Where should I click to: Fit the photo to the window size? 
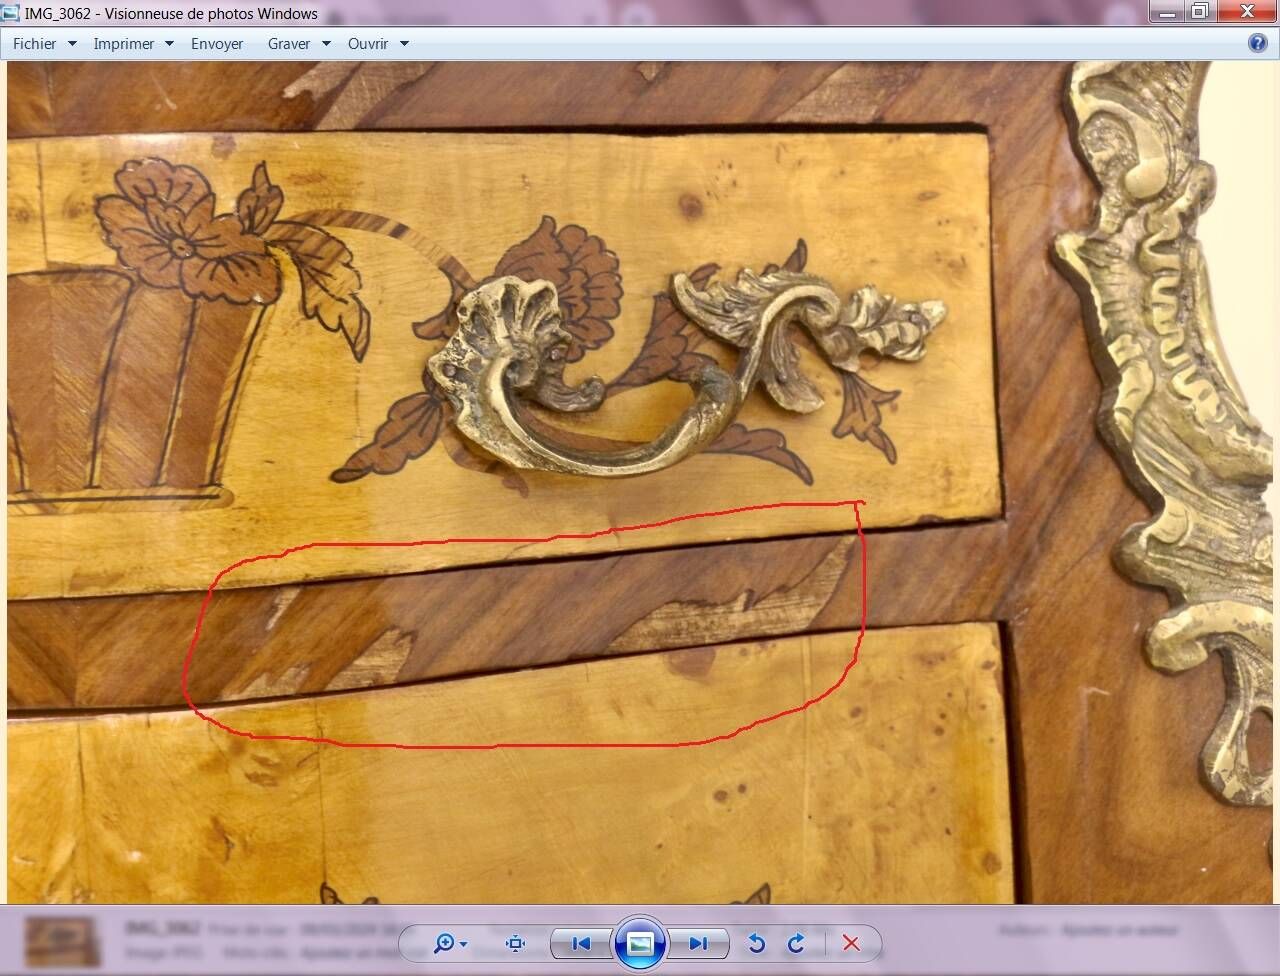(x=515, y=943)
